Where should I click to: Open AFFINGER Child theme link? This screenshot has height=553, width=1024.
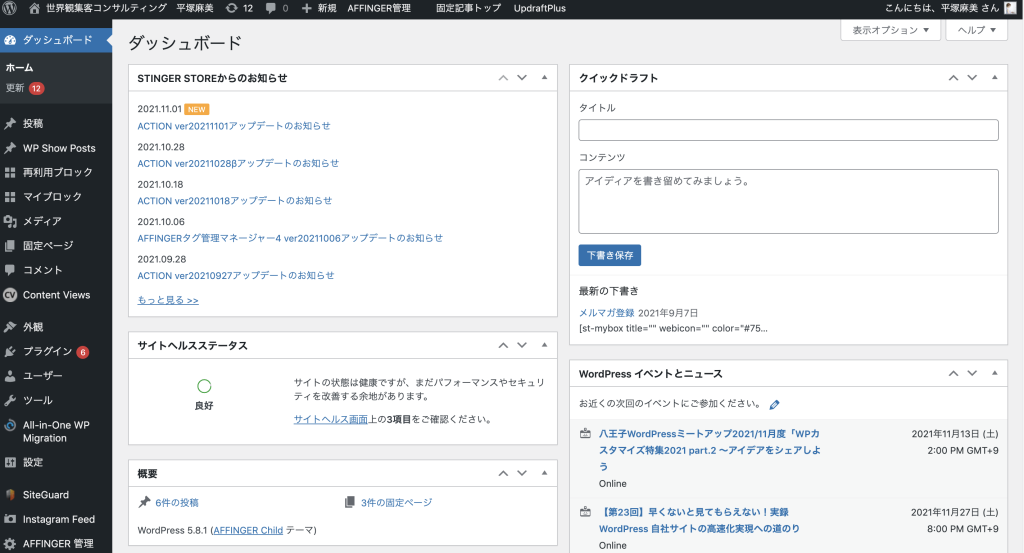click(x=248, y=530)
